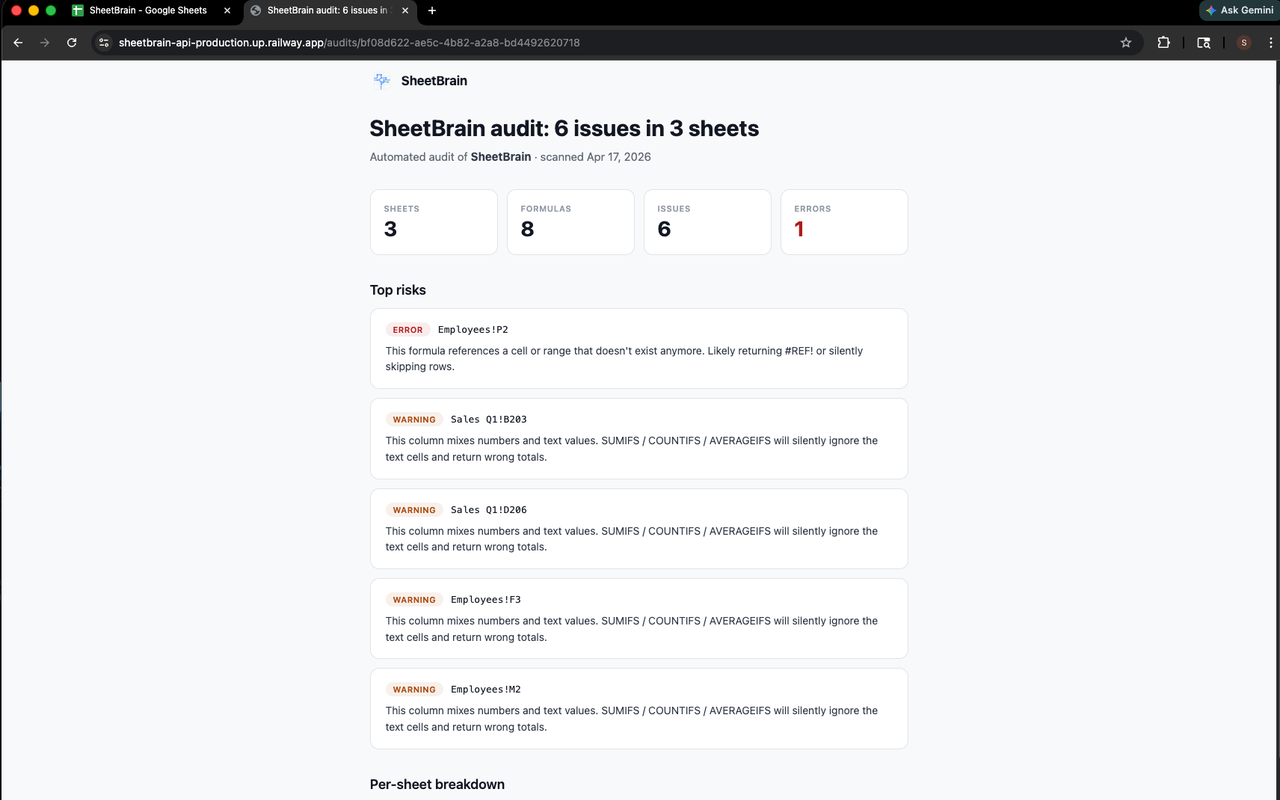The image size is (1280, 800).
Task: Click the Google Sheets favicon on the first tab
Action: (x=76, y=11)
